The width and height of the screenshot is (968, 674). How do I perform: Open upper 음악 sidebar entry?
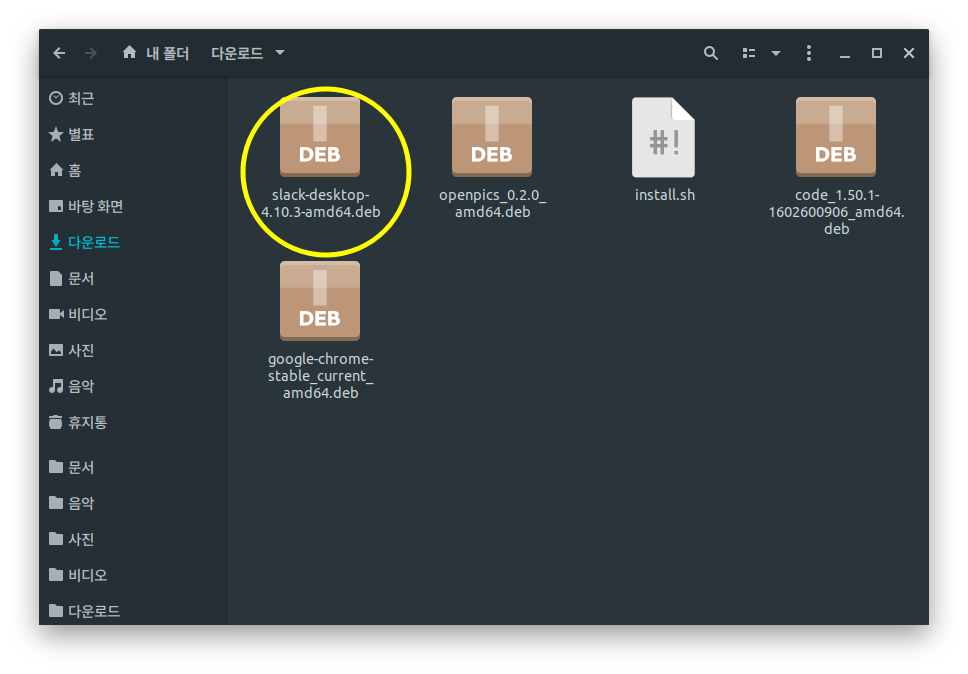point(81,386)
